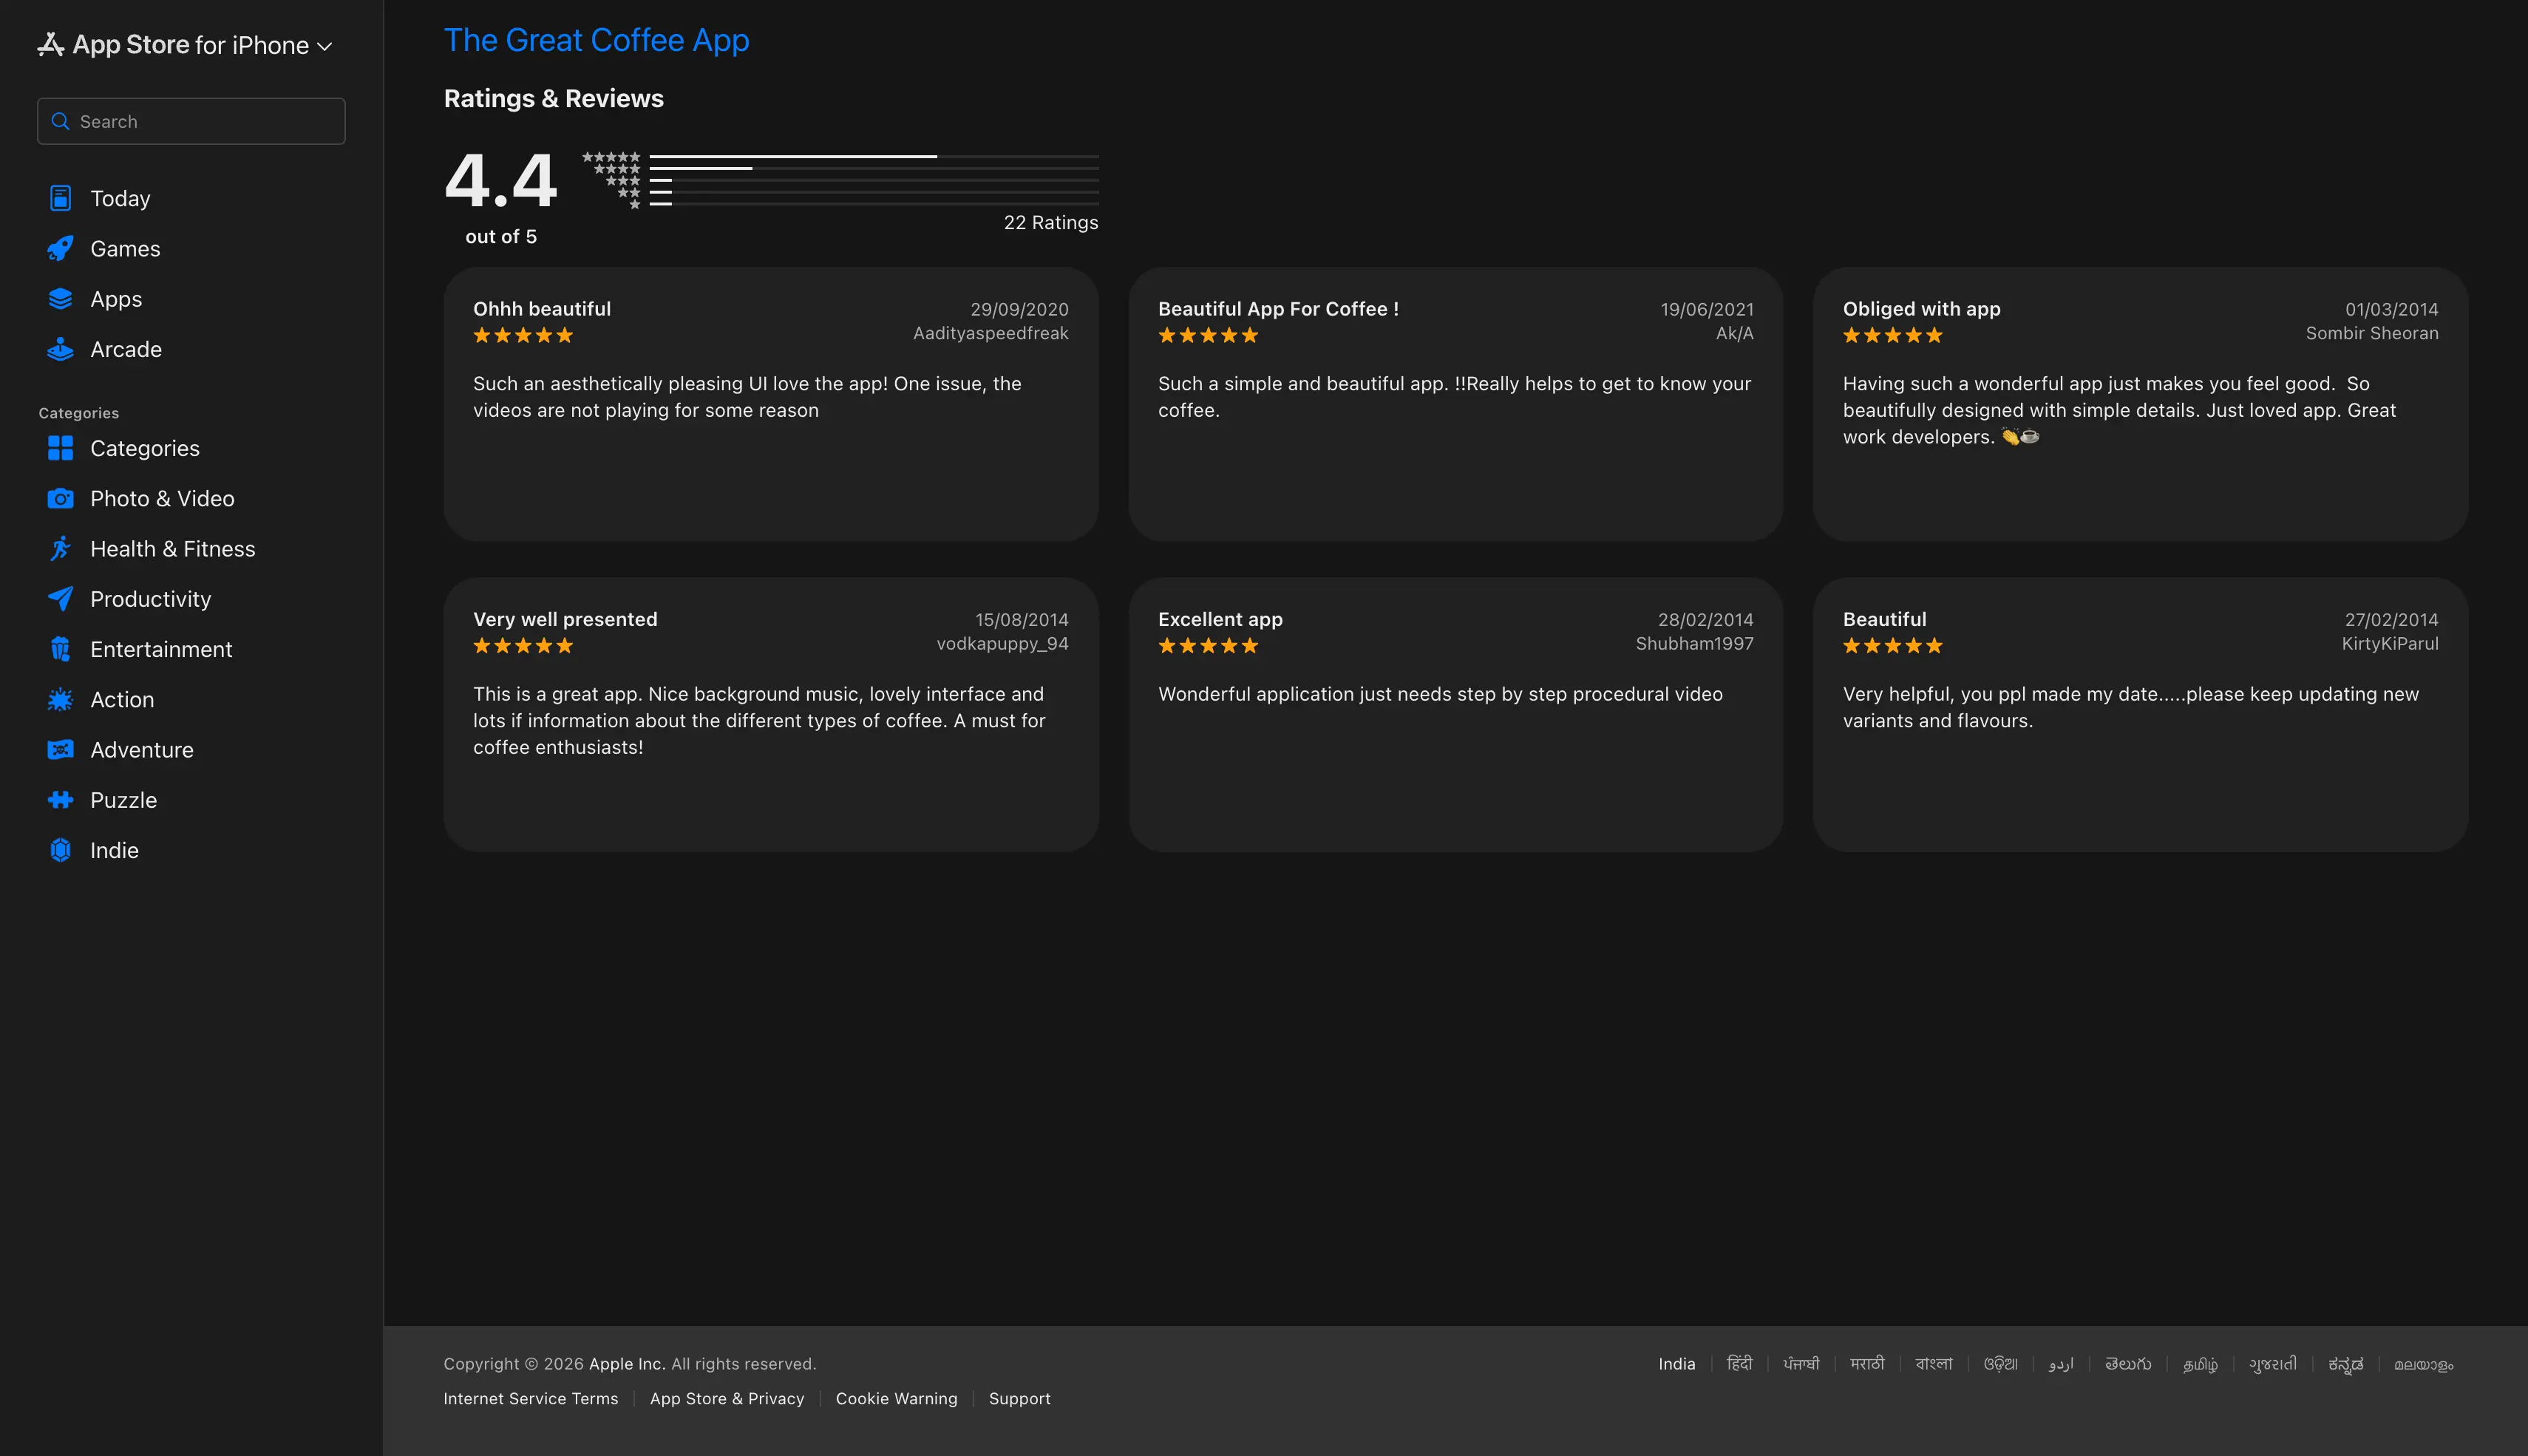The image size is (2528, 1456).
Task: Click the "Ratings & Reviews" heading
Action: (x=554, y=98)
